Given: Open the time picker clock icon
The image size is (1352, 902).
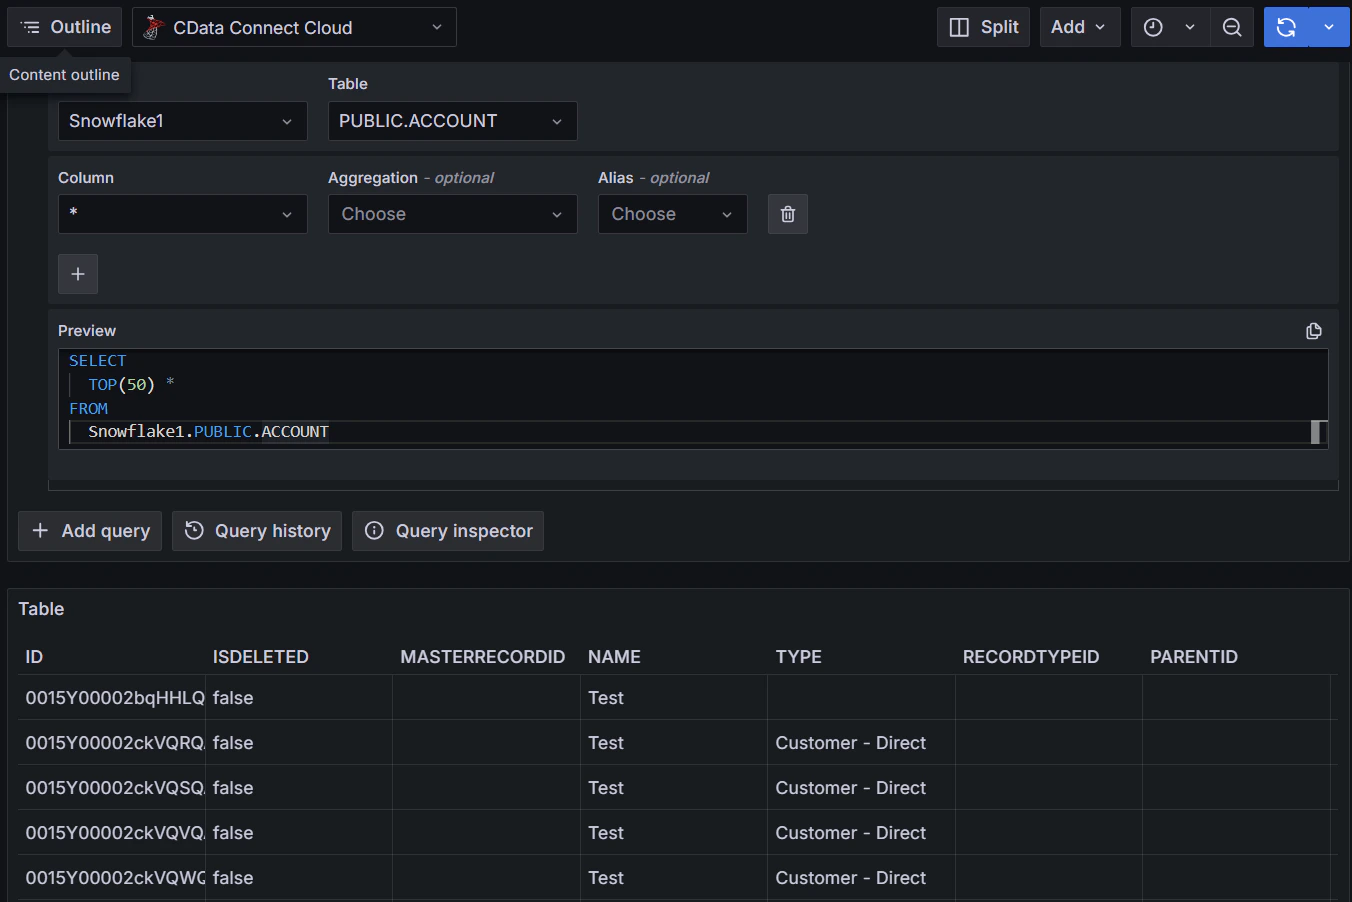Looking at the screenshot, I should tap(1153, 27).
